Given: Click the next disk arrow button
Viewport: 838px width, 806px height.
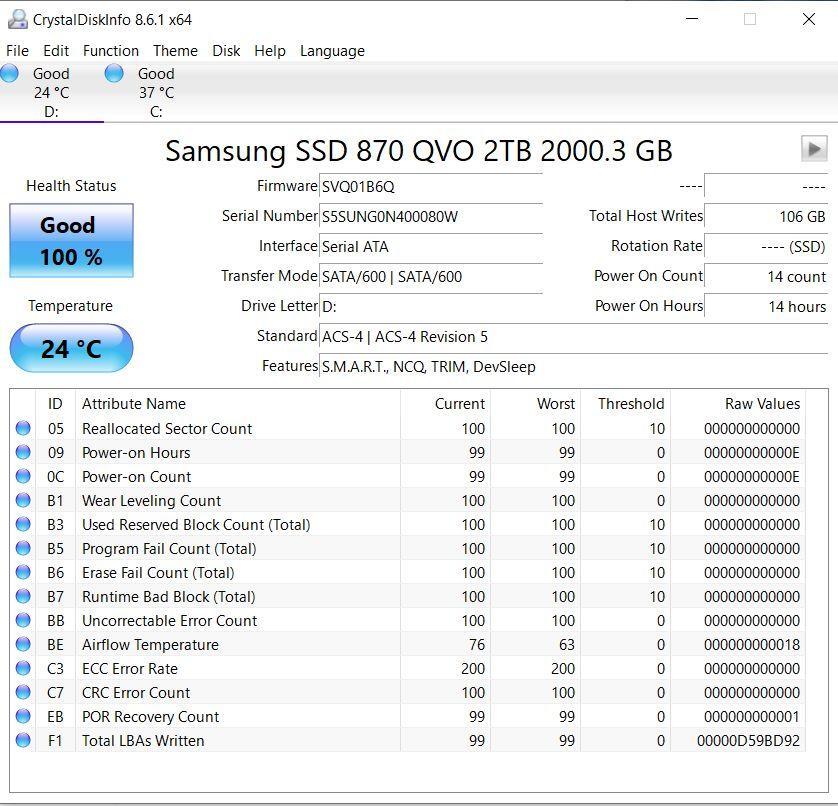Looking at the screenshot, I should [x=814, y=149].
